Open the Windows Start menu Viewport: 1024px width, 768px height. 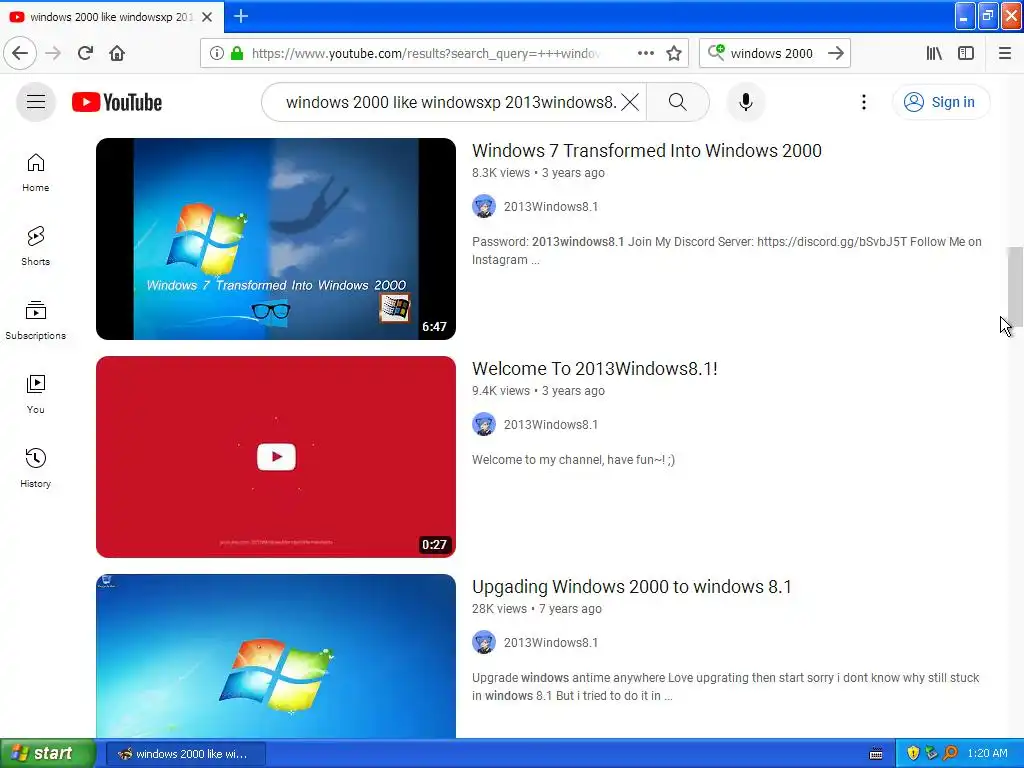pos(48,754)
